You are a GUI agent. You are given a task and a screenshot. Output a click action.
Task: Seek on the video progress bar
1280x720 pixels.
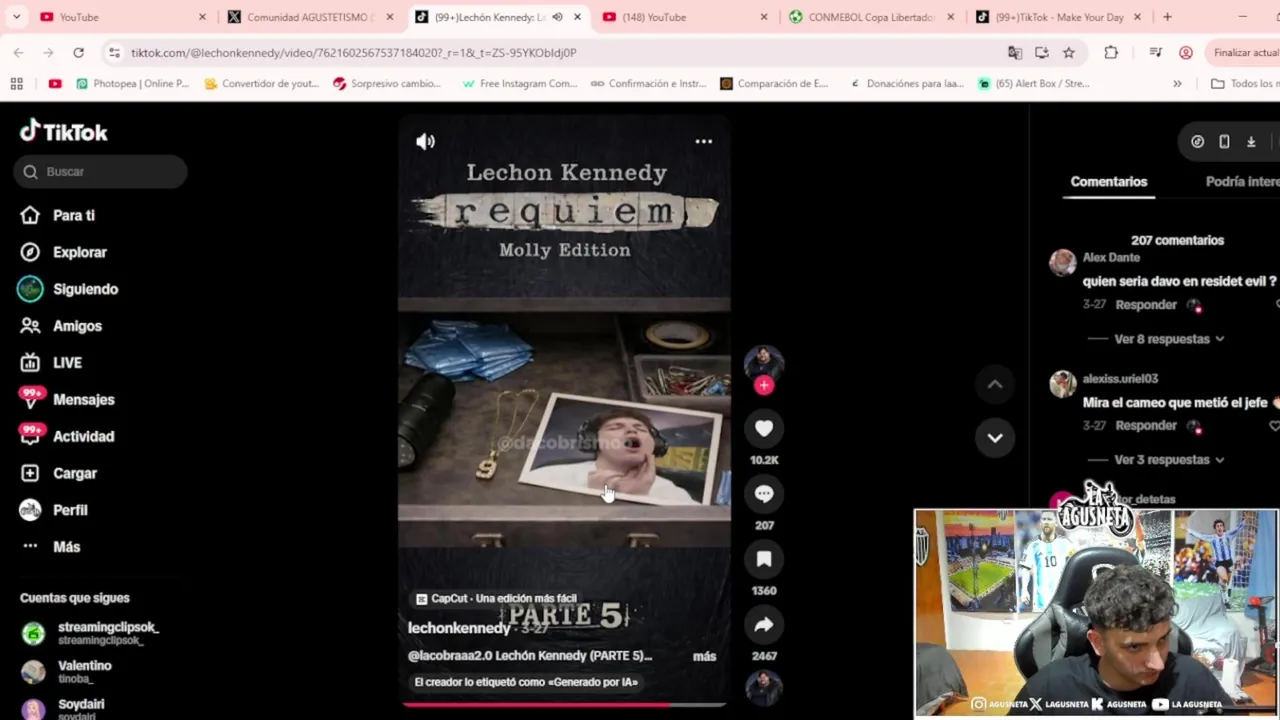coord(565,705)
